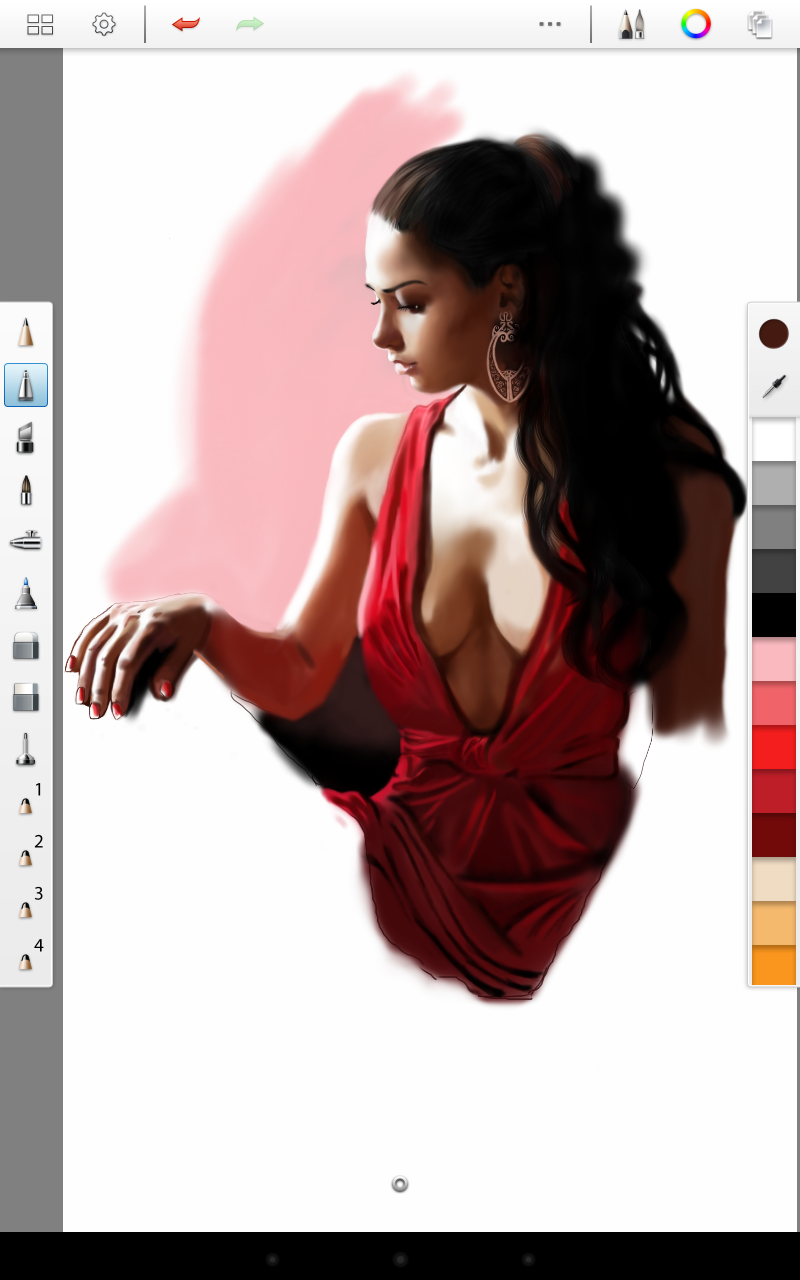Tap the brush puck at canvas bottom
Viewport: 800px width, 1280px height.
pyautogui.click(x=400, y=1185)
